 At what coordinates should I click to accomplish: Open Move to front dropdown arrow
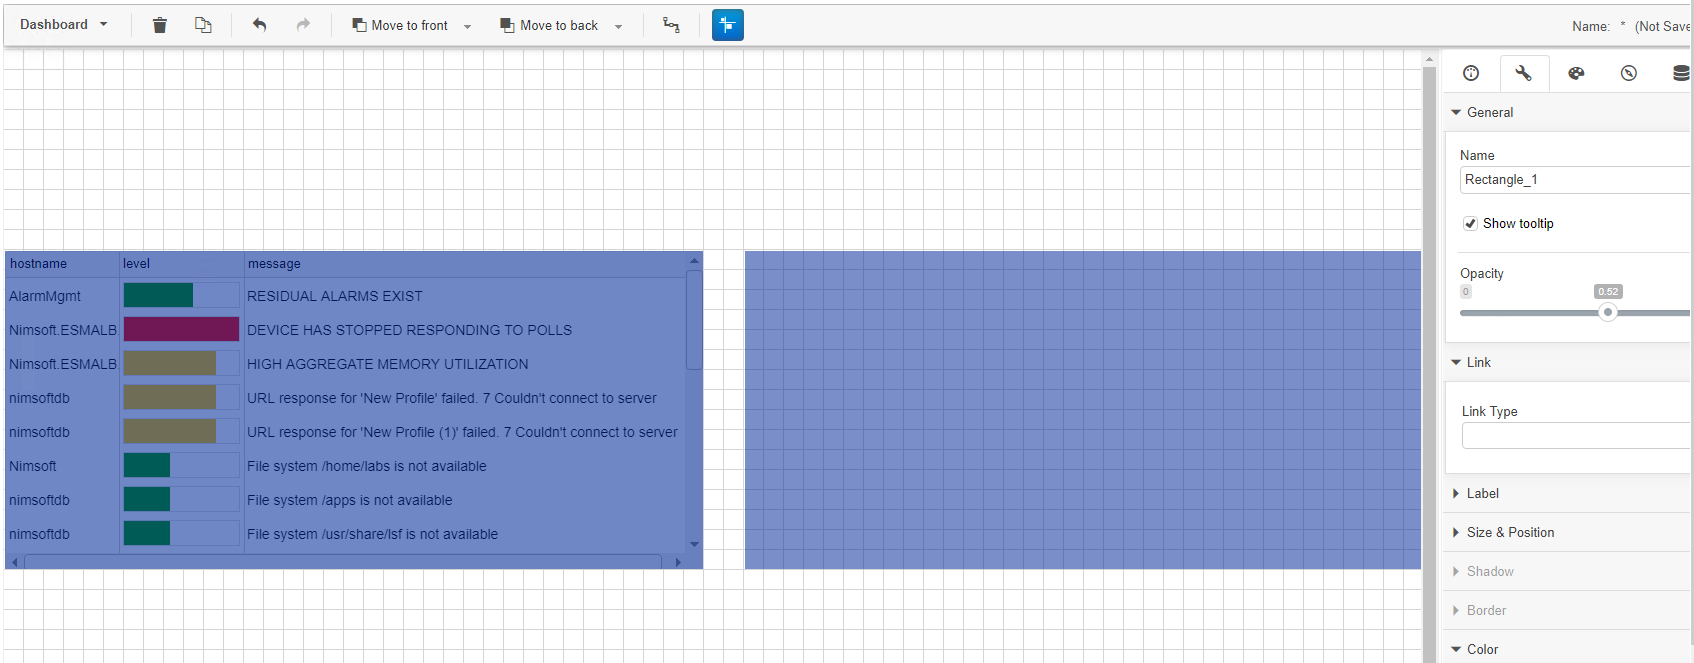pyautogui.click(x=467, y=26)
